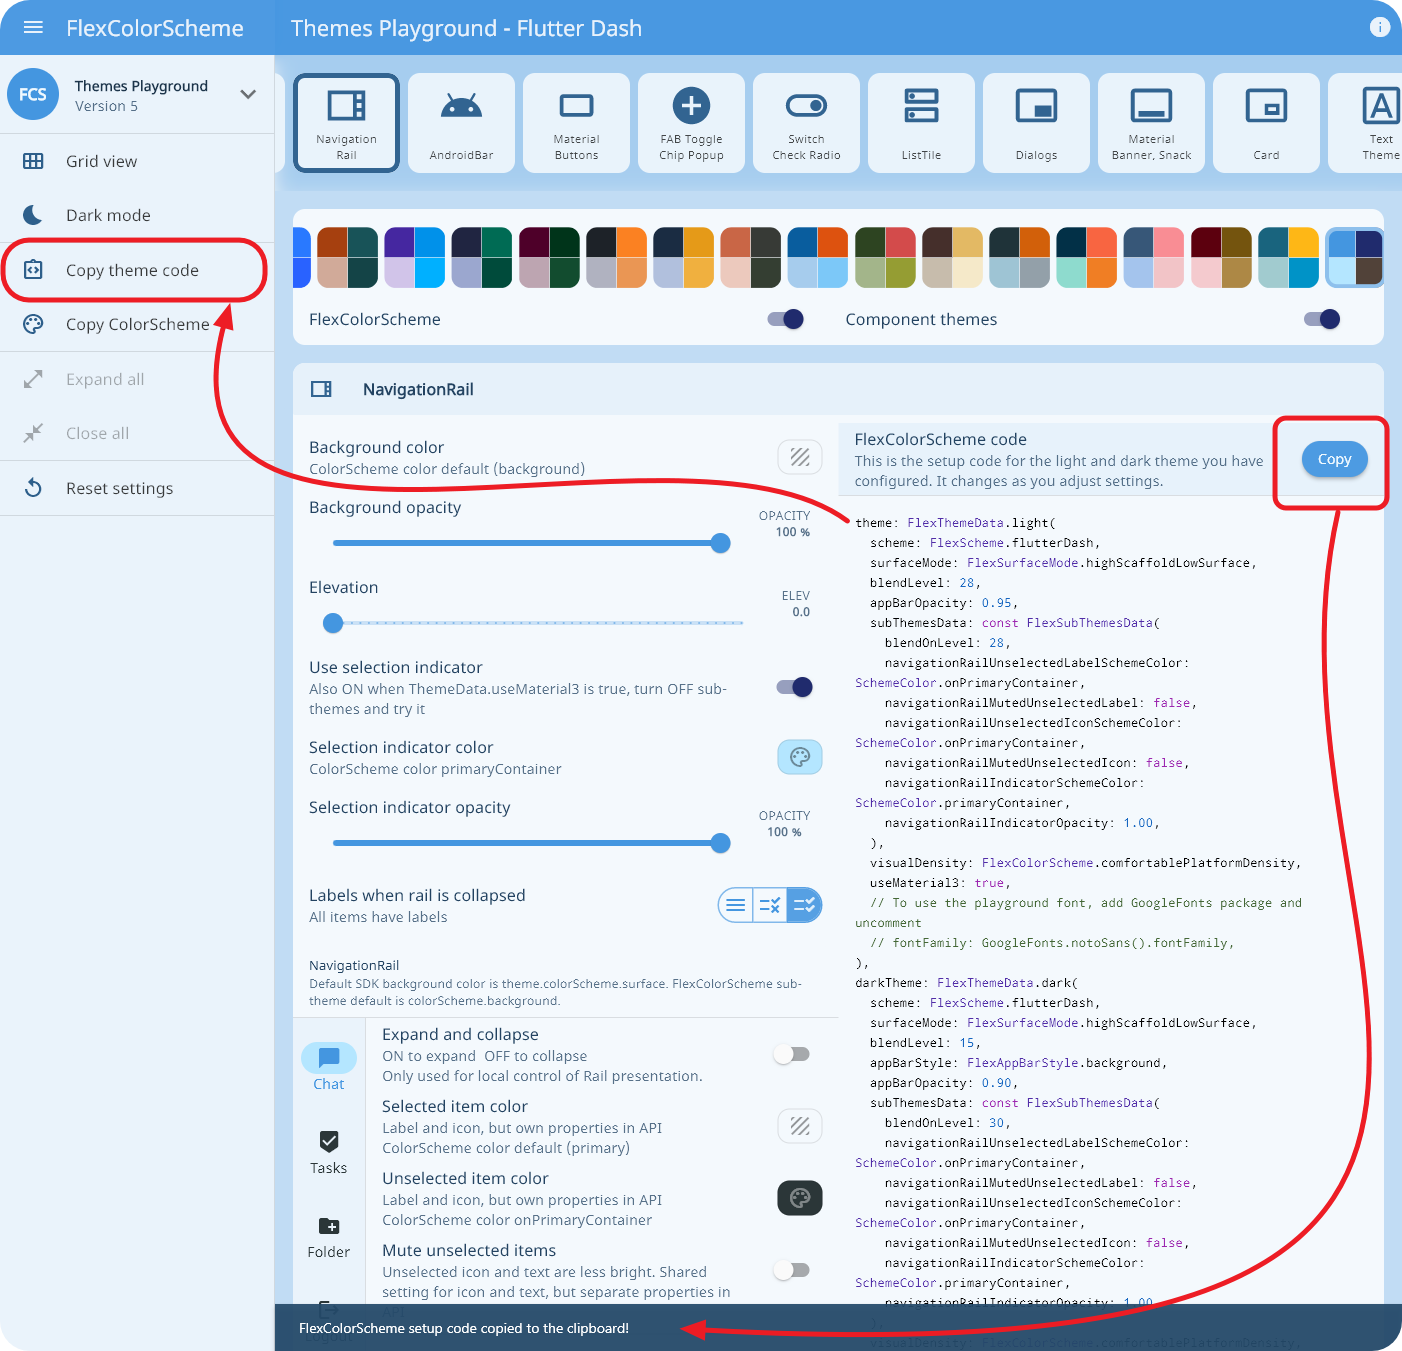This screenshot has width=1402, height=1351.
Task: Select the selected blue color scheme swatch
Action: pos(1355,257)
